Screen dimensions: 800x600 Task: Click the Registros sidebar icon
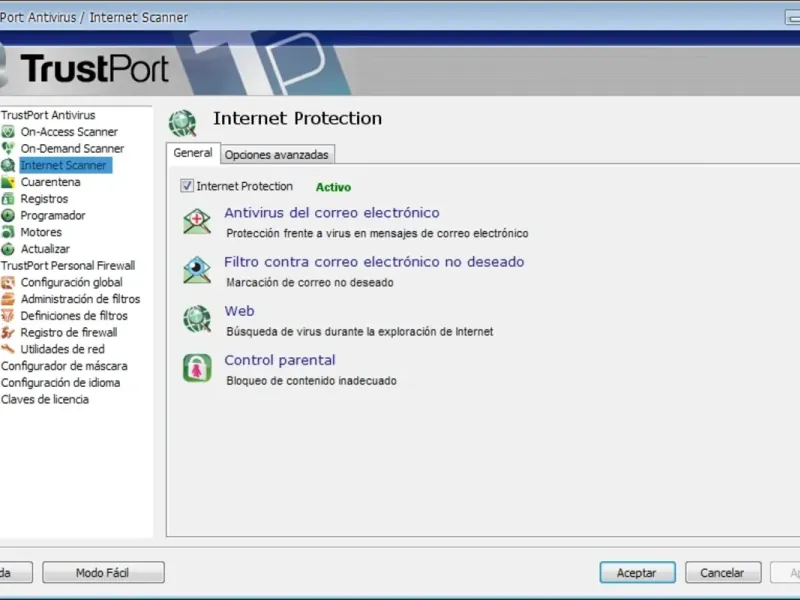(9, 199)
